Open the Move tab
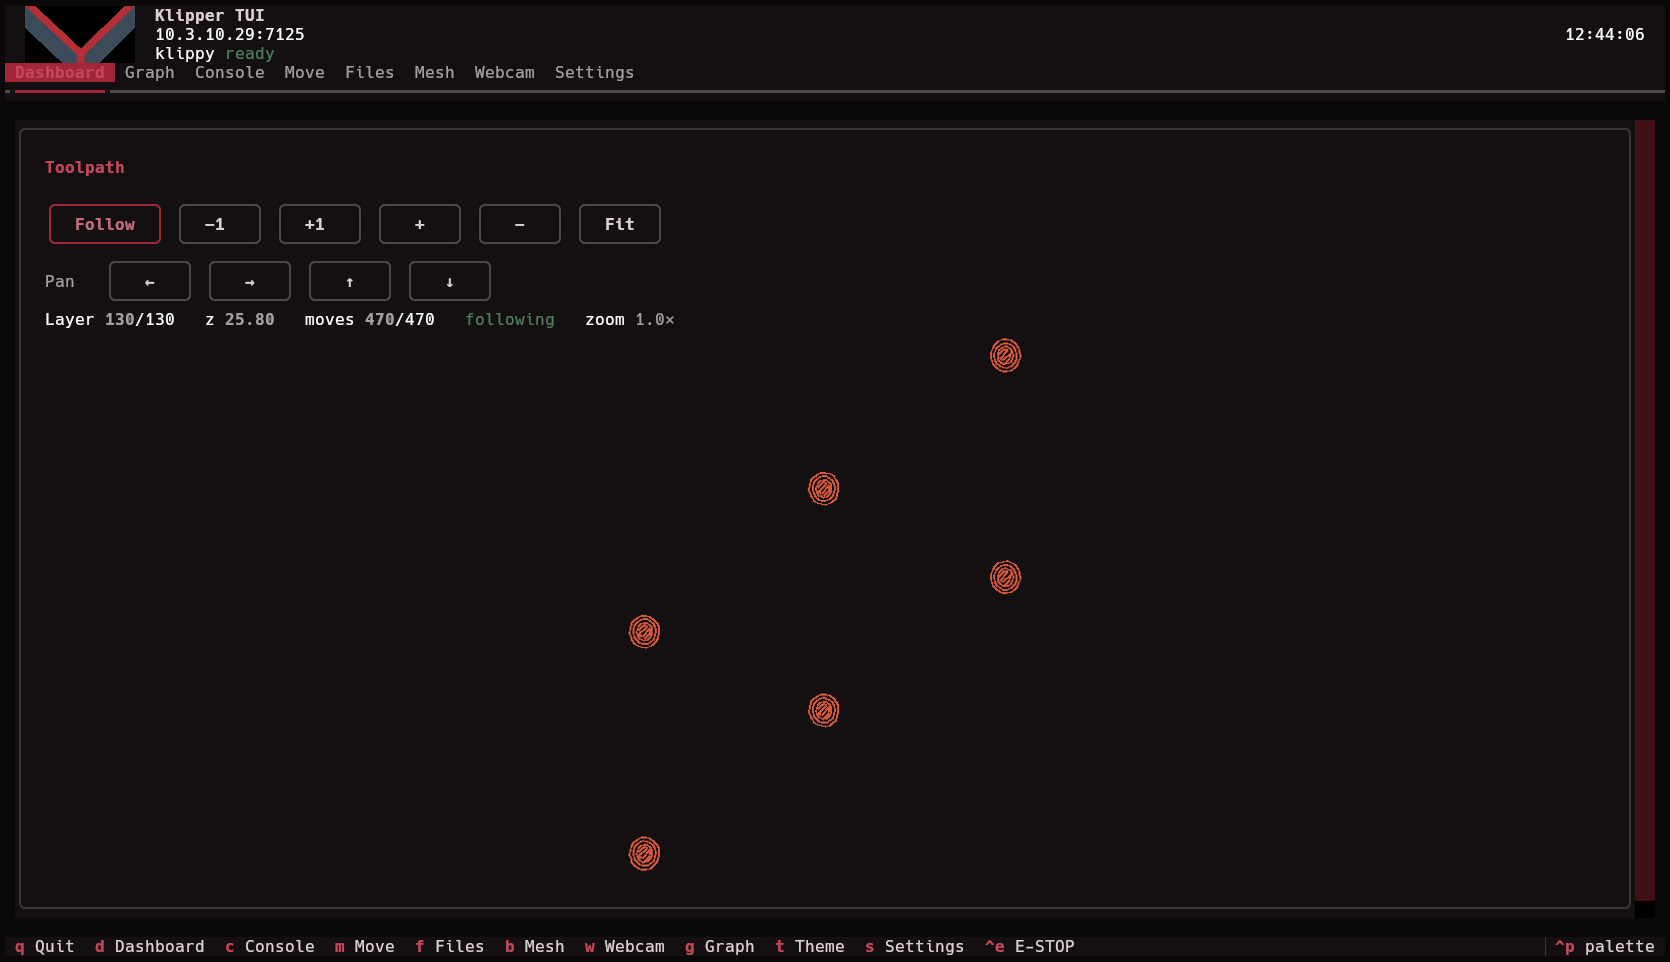 305,72
